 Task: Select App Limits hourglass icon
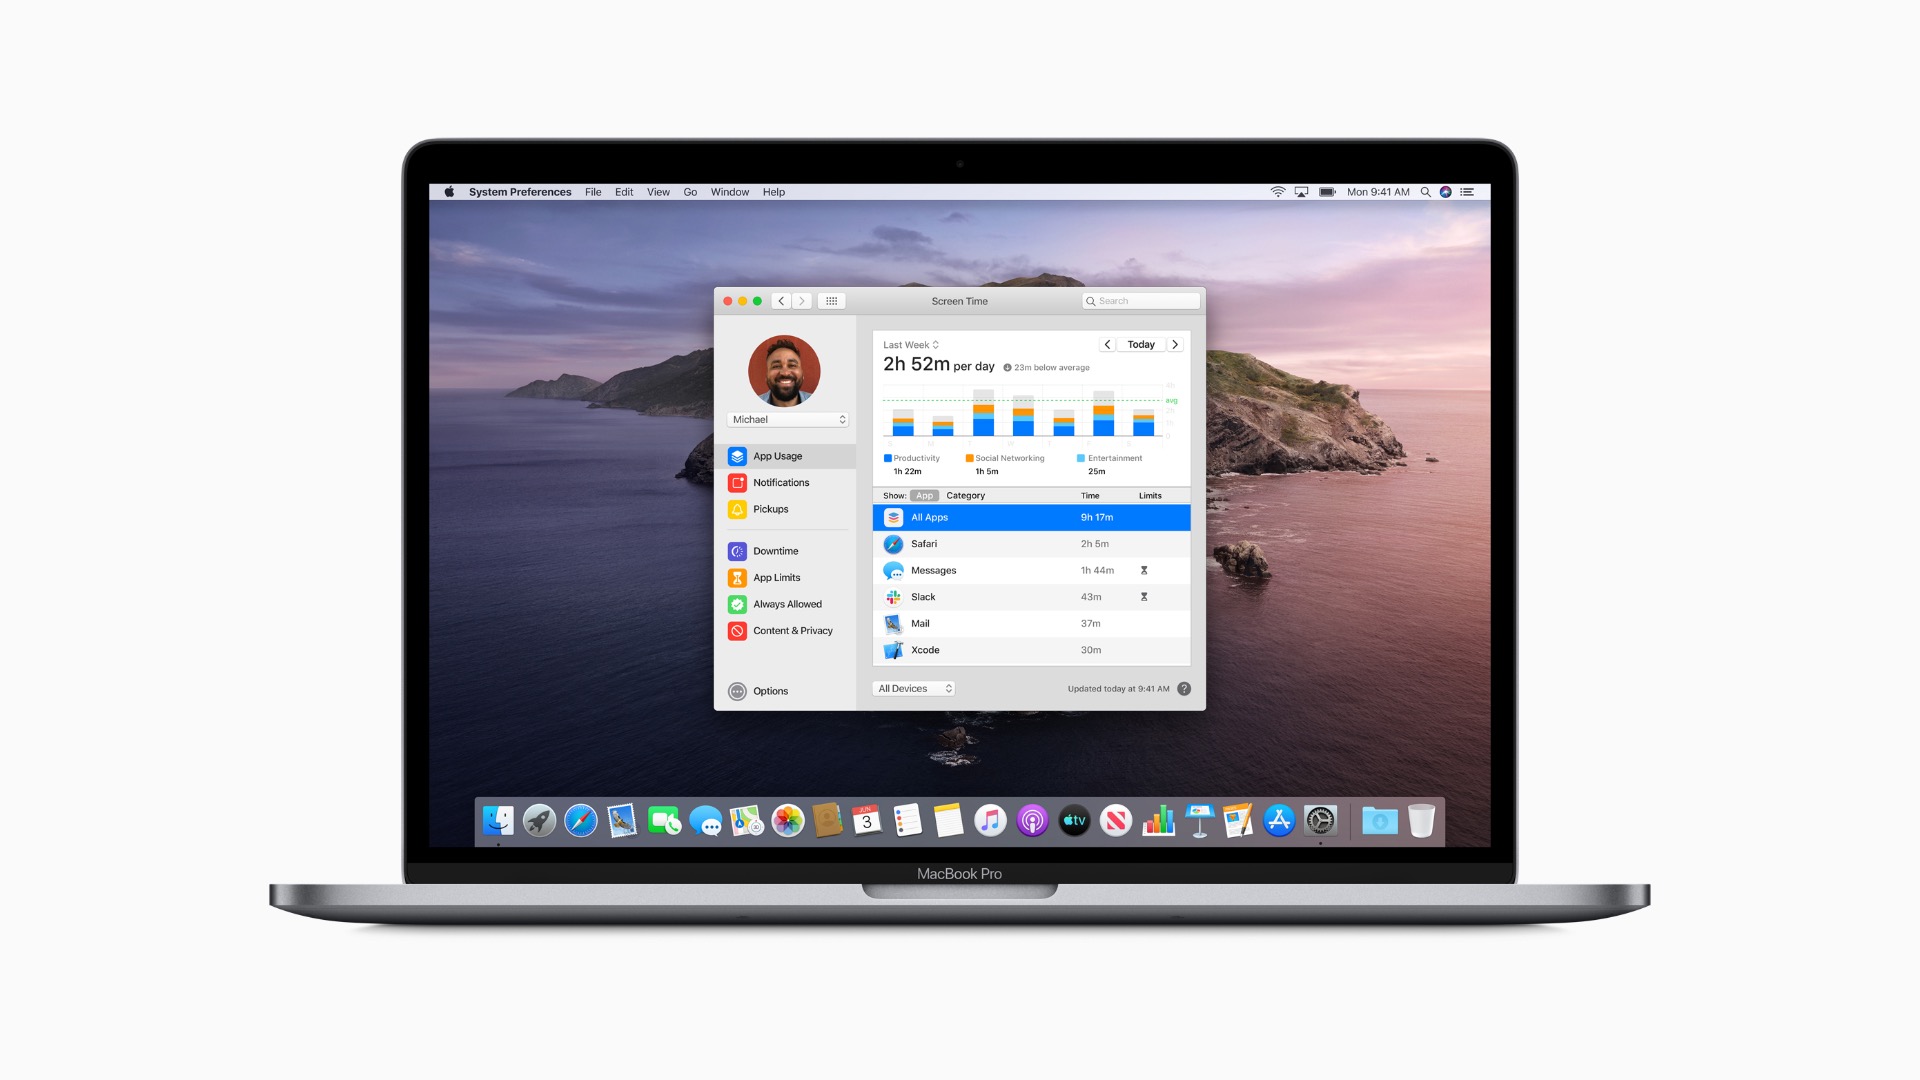[x=737, y=578]
